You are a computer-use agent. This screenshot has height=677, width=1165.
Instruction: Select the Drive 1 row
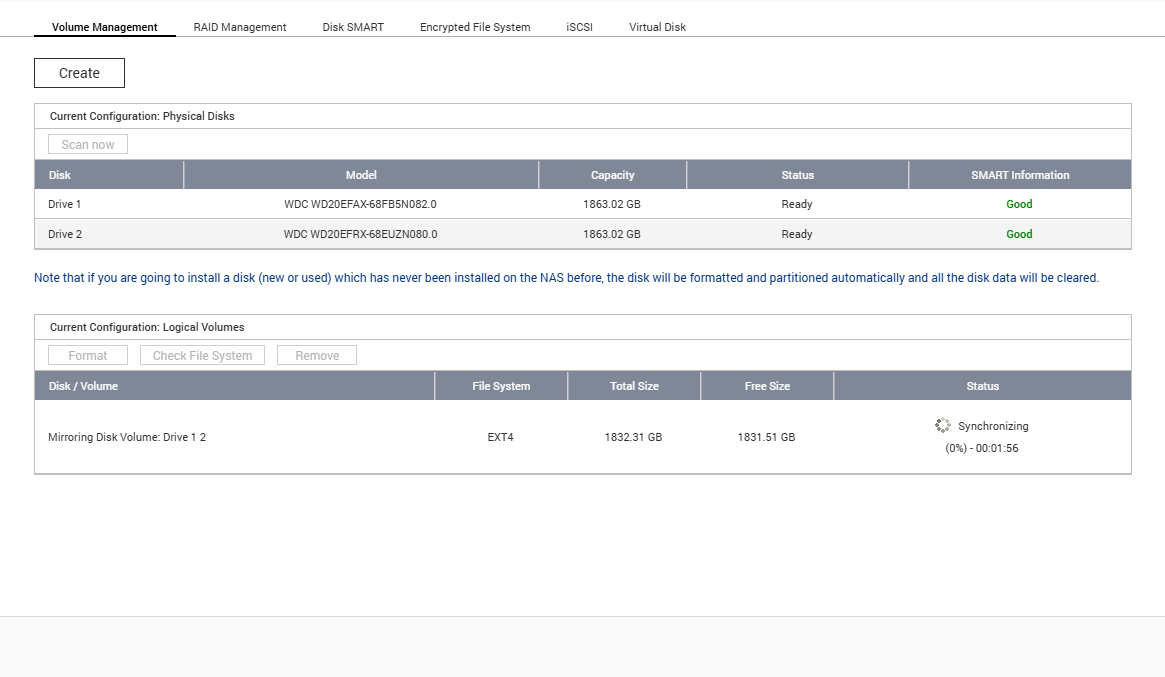click(x=65, y=204)
